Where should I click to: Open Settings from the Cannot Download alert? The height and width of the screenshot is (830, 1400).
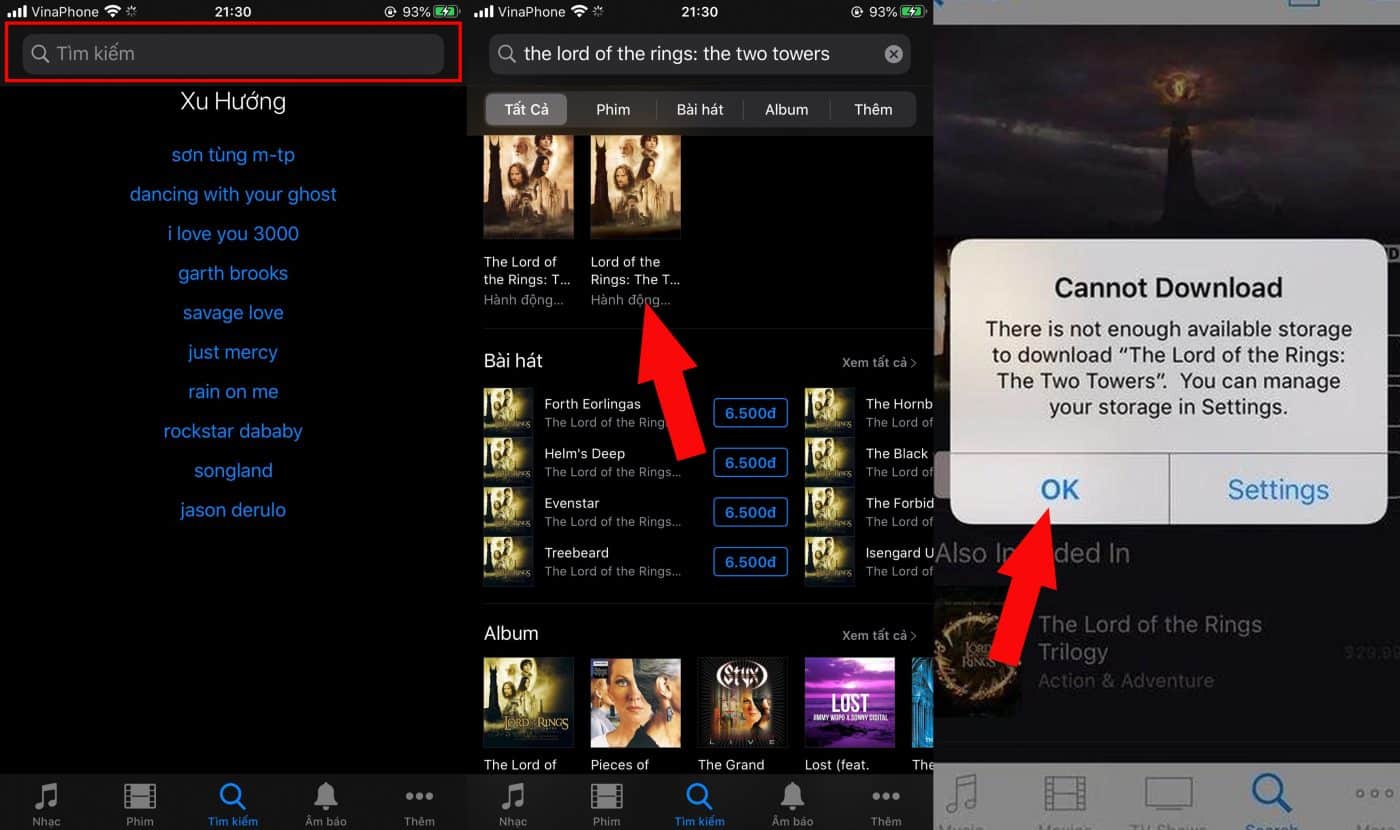pyautogui.click(x=1278, y=490)
